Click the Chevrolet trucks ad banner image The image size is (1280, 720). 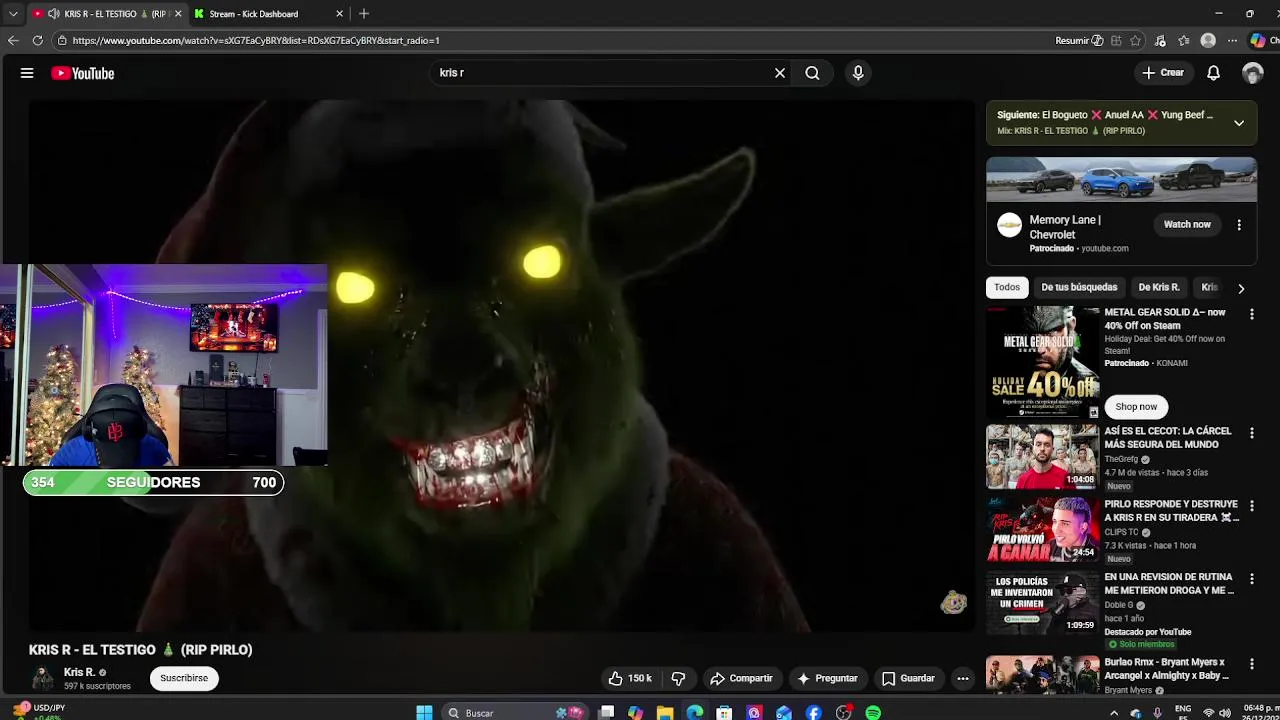1121,180
